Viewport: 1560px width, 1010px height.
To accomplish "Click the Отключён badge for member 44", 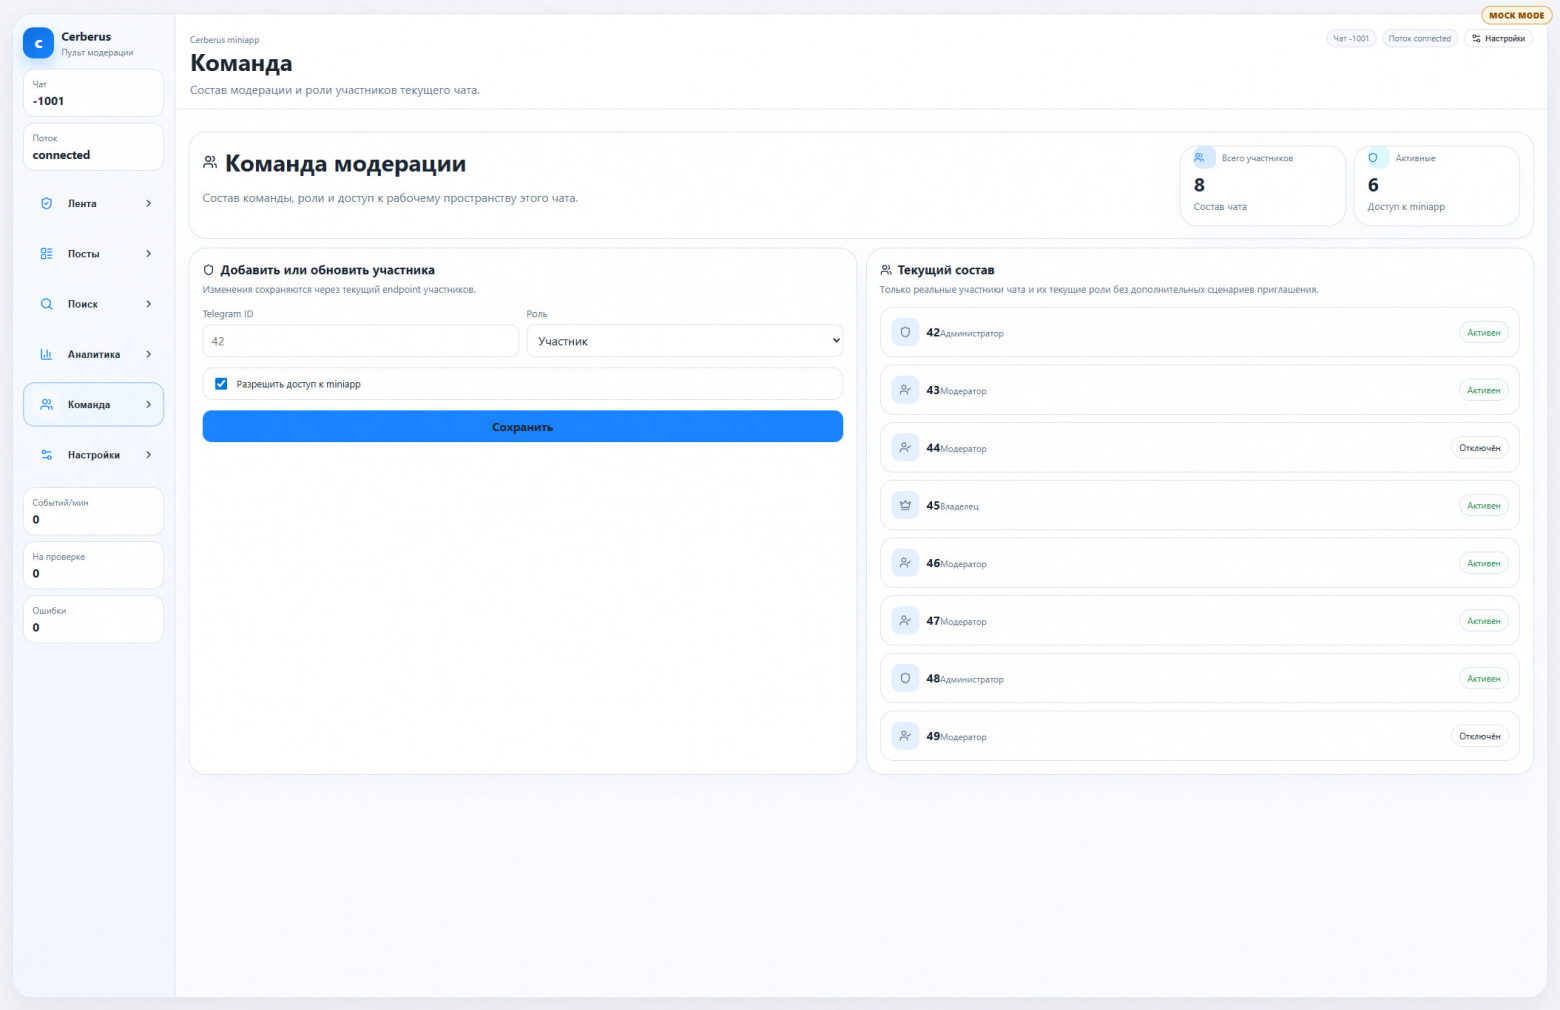I will [1480, 448].
